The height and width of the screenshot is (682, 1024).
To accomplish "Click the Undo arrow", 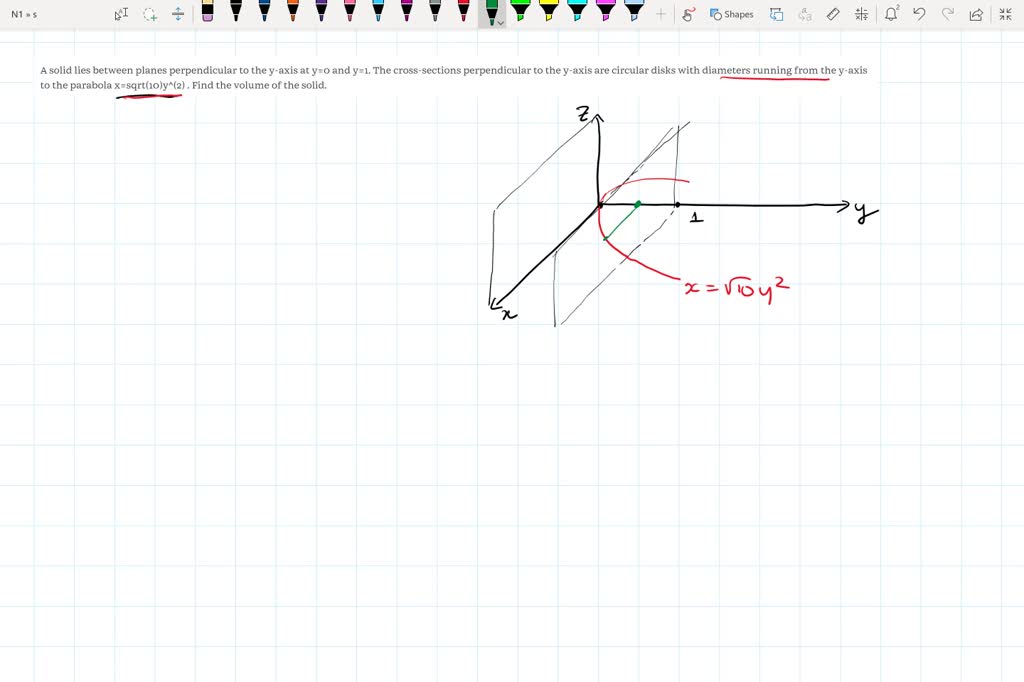I will (x=919, y=14).
